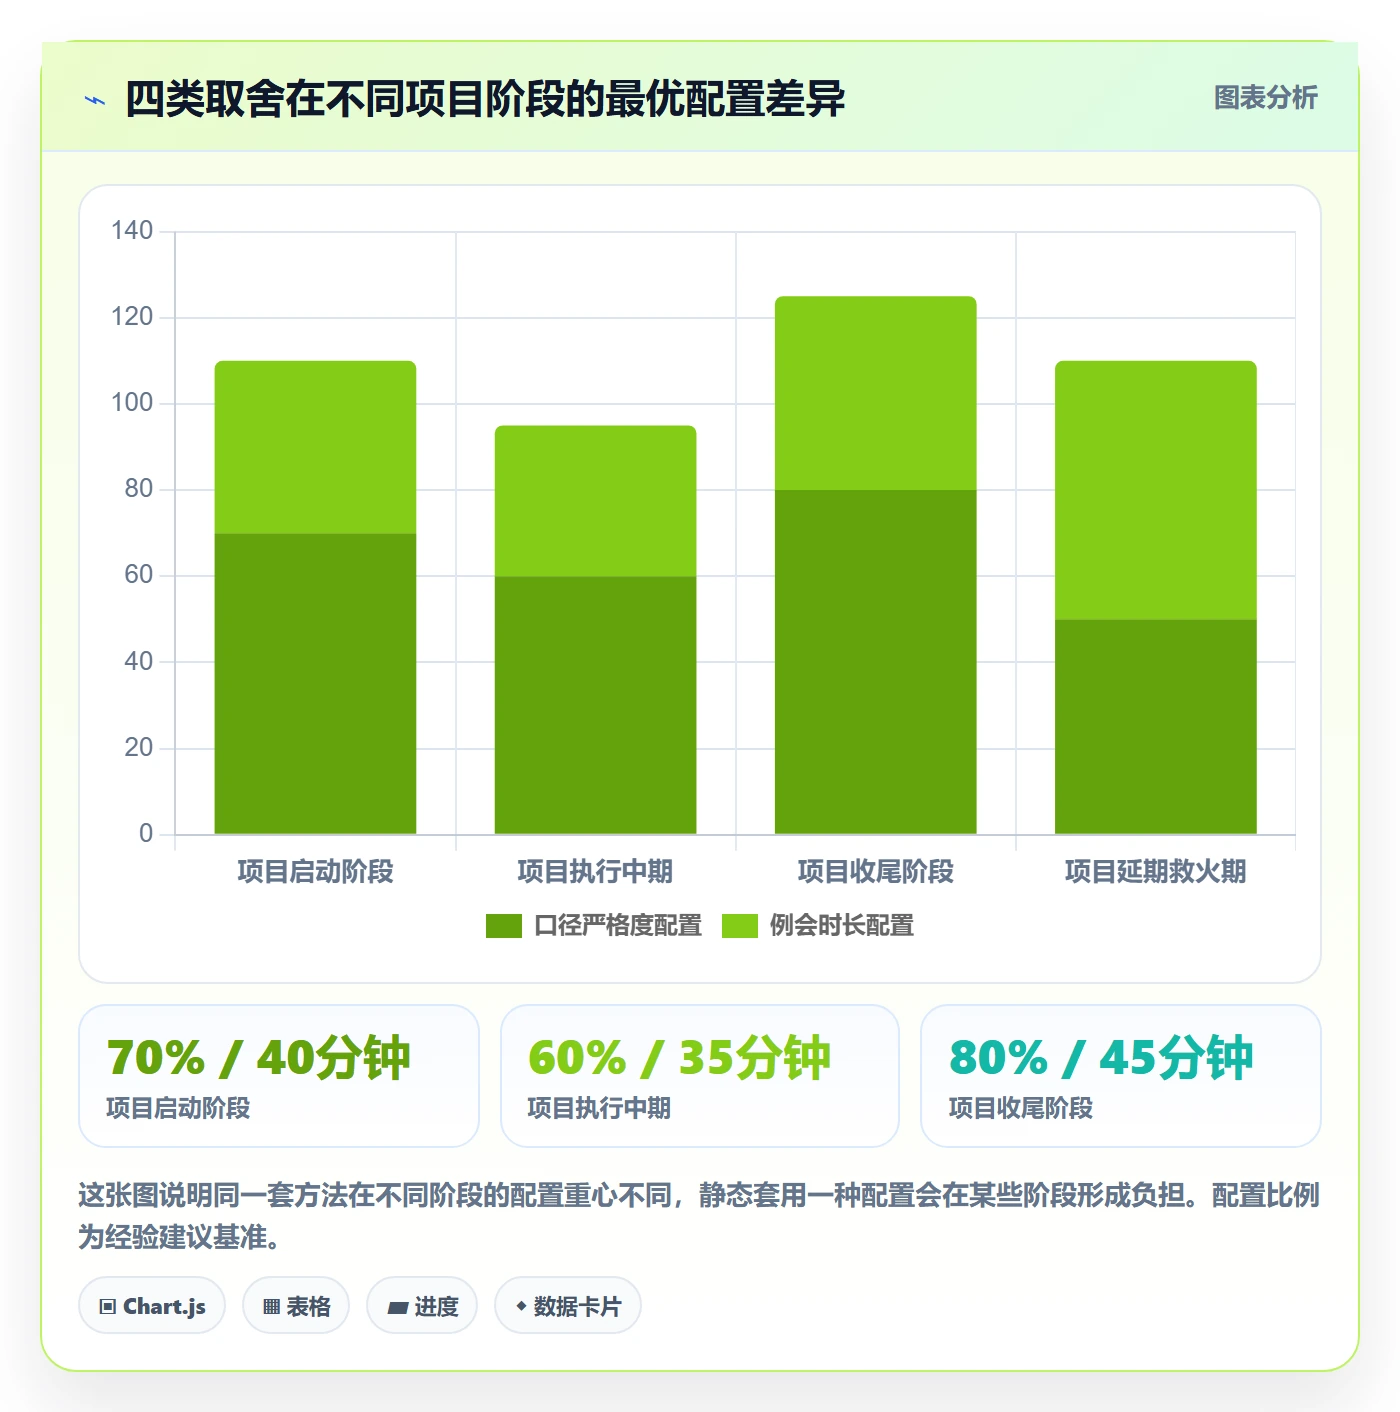
Task: Select the light green bar segment for 项目启动阶段
Action: click(x=315, y=447)
